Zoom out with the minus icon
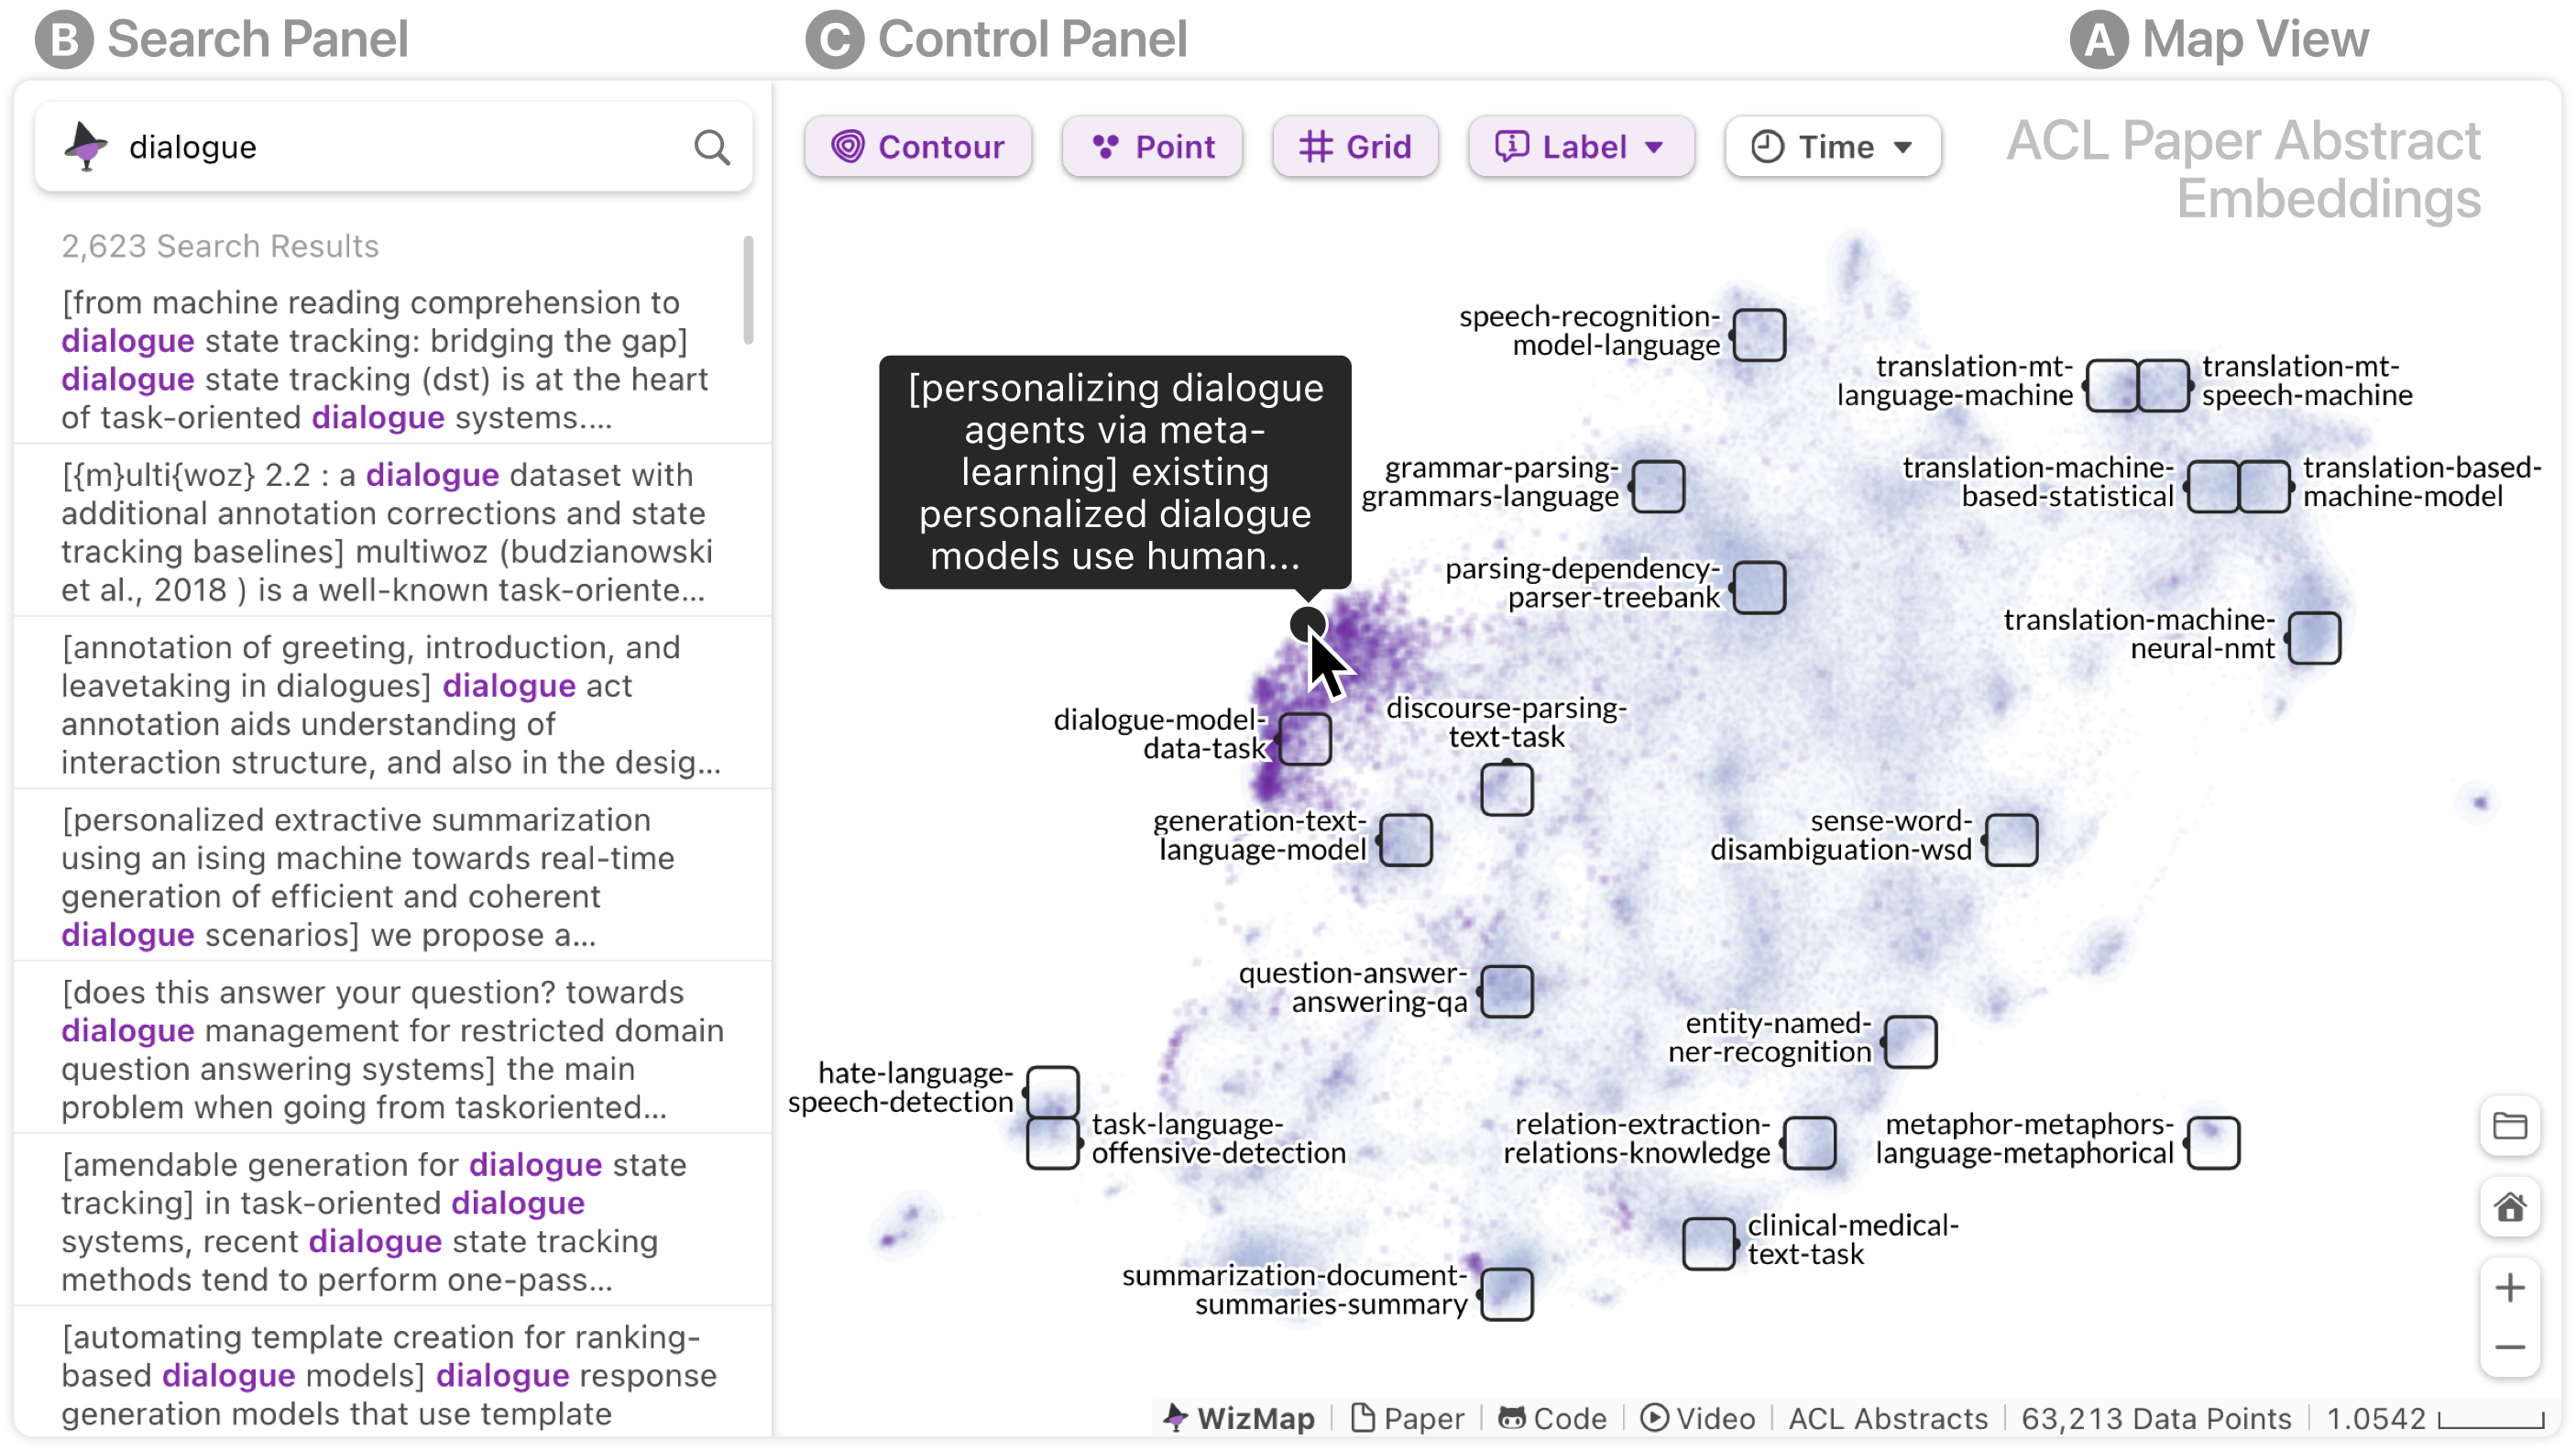 point(2509,1347)
